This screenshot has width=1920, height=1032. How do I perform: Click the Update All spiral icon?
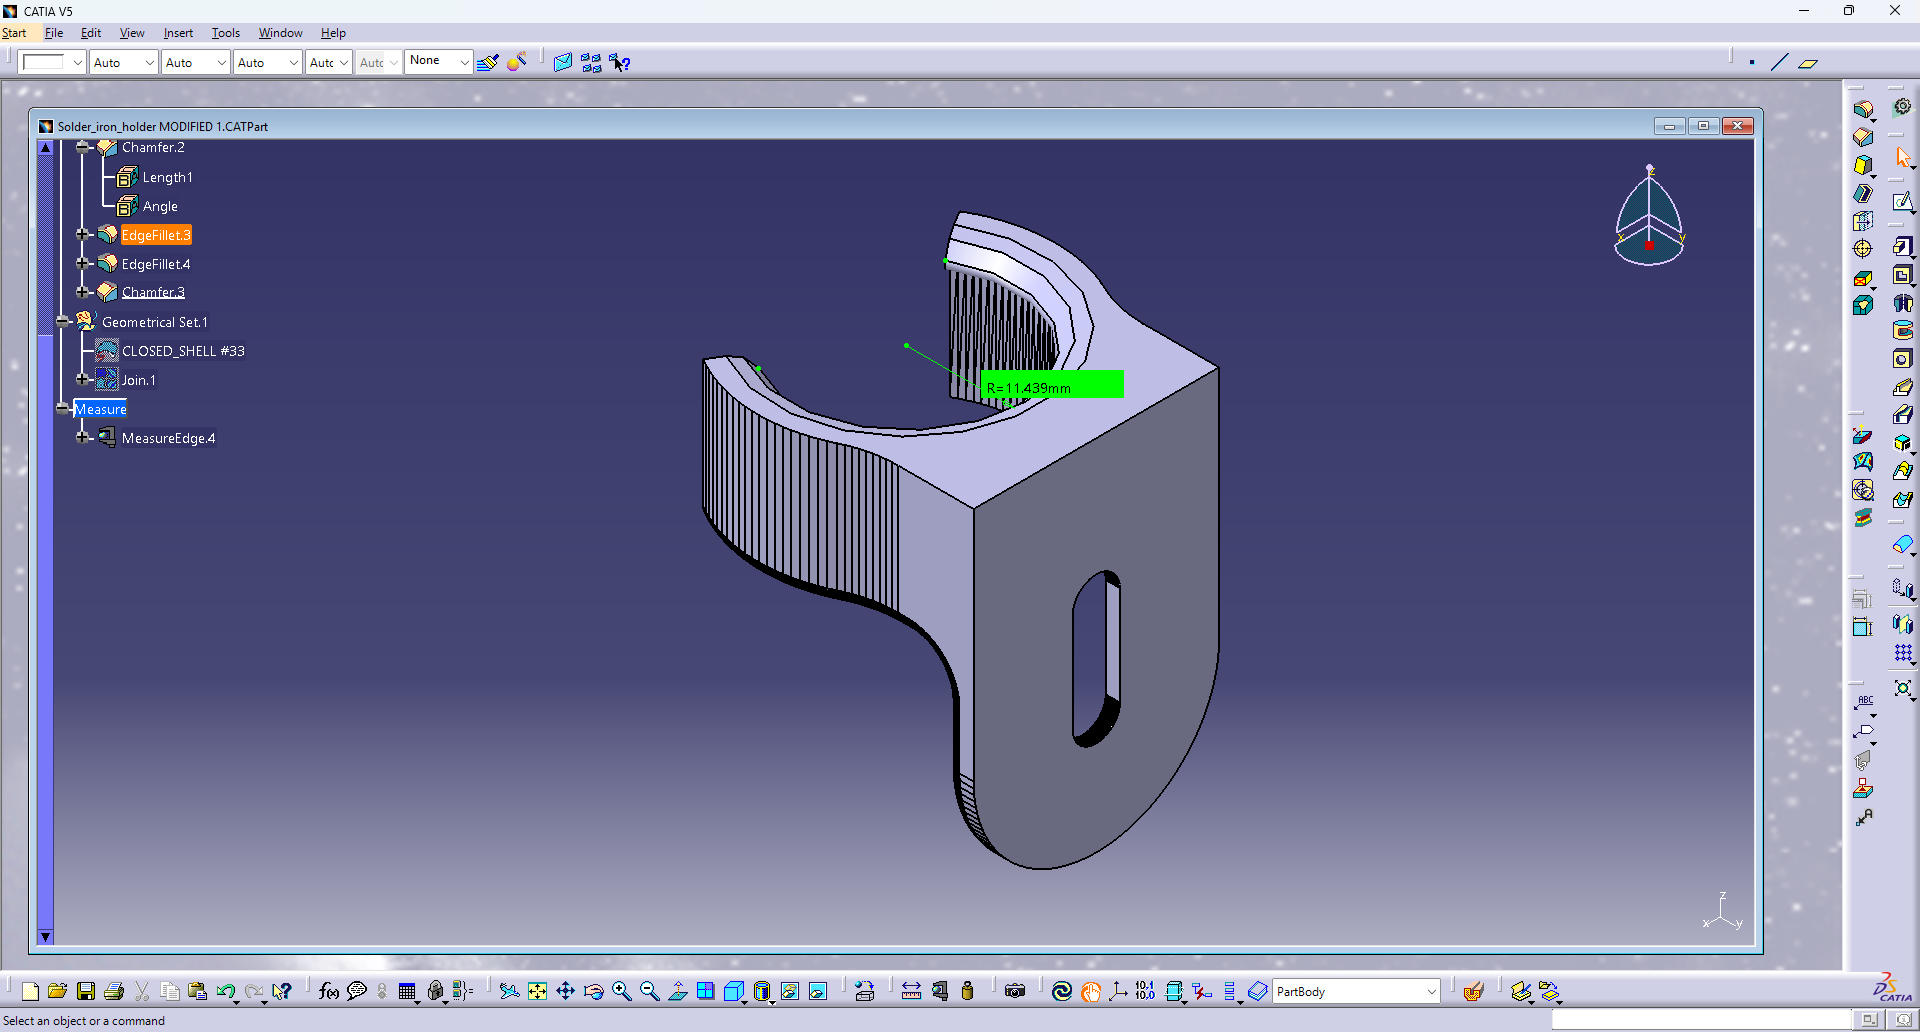(x=1062, y=991)
